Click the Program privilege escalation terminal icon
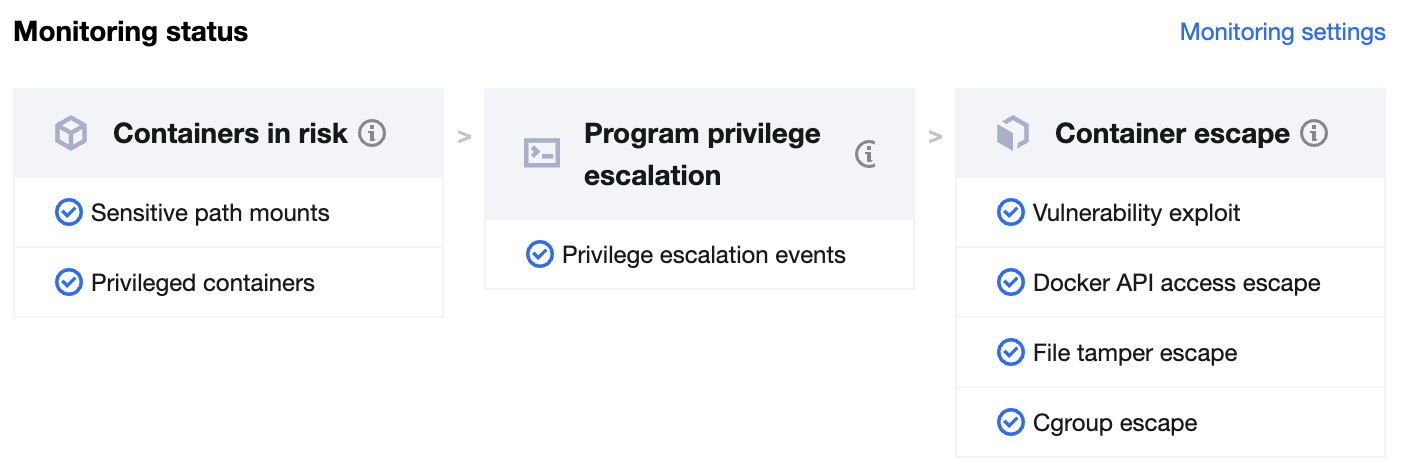This screenshot has width=1404, height=462. [542, 153]
